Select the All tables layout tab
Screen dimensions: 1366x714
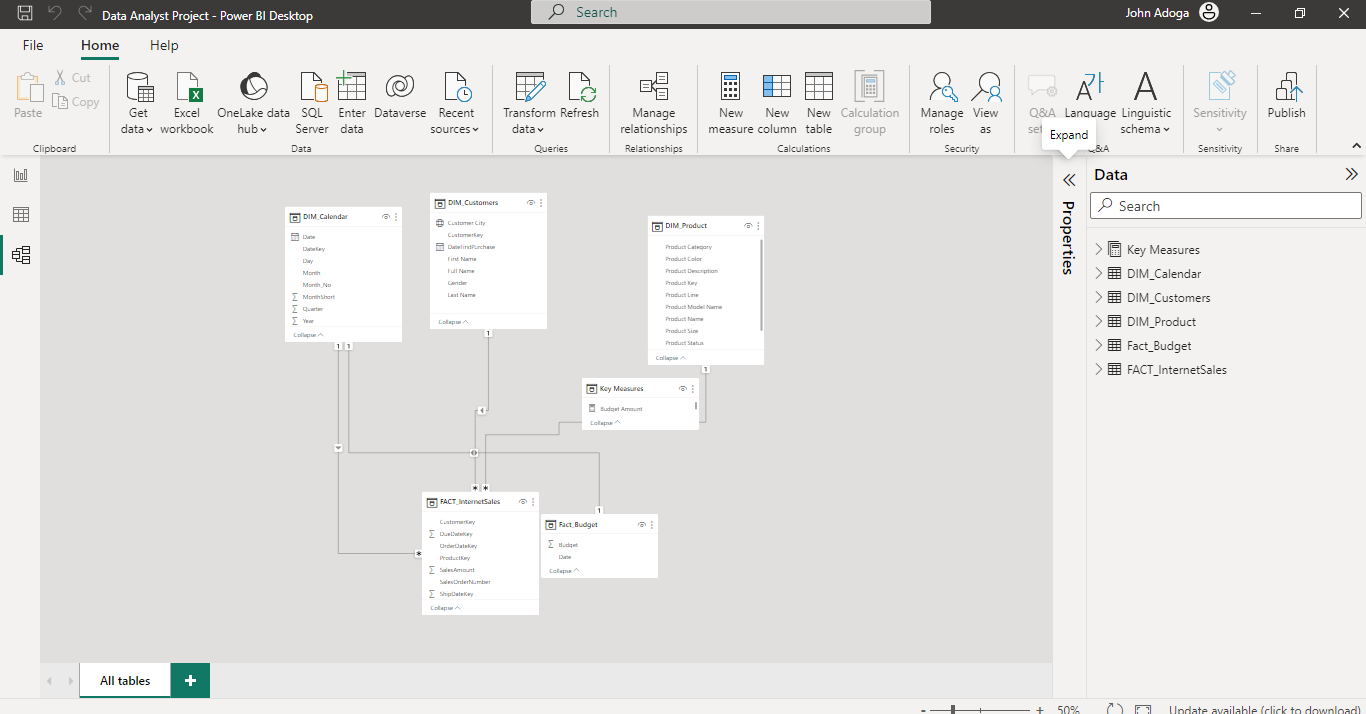(x=125, y=681)
